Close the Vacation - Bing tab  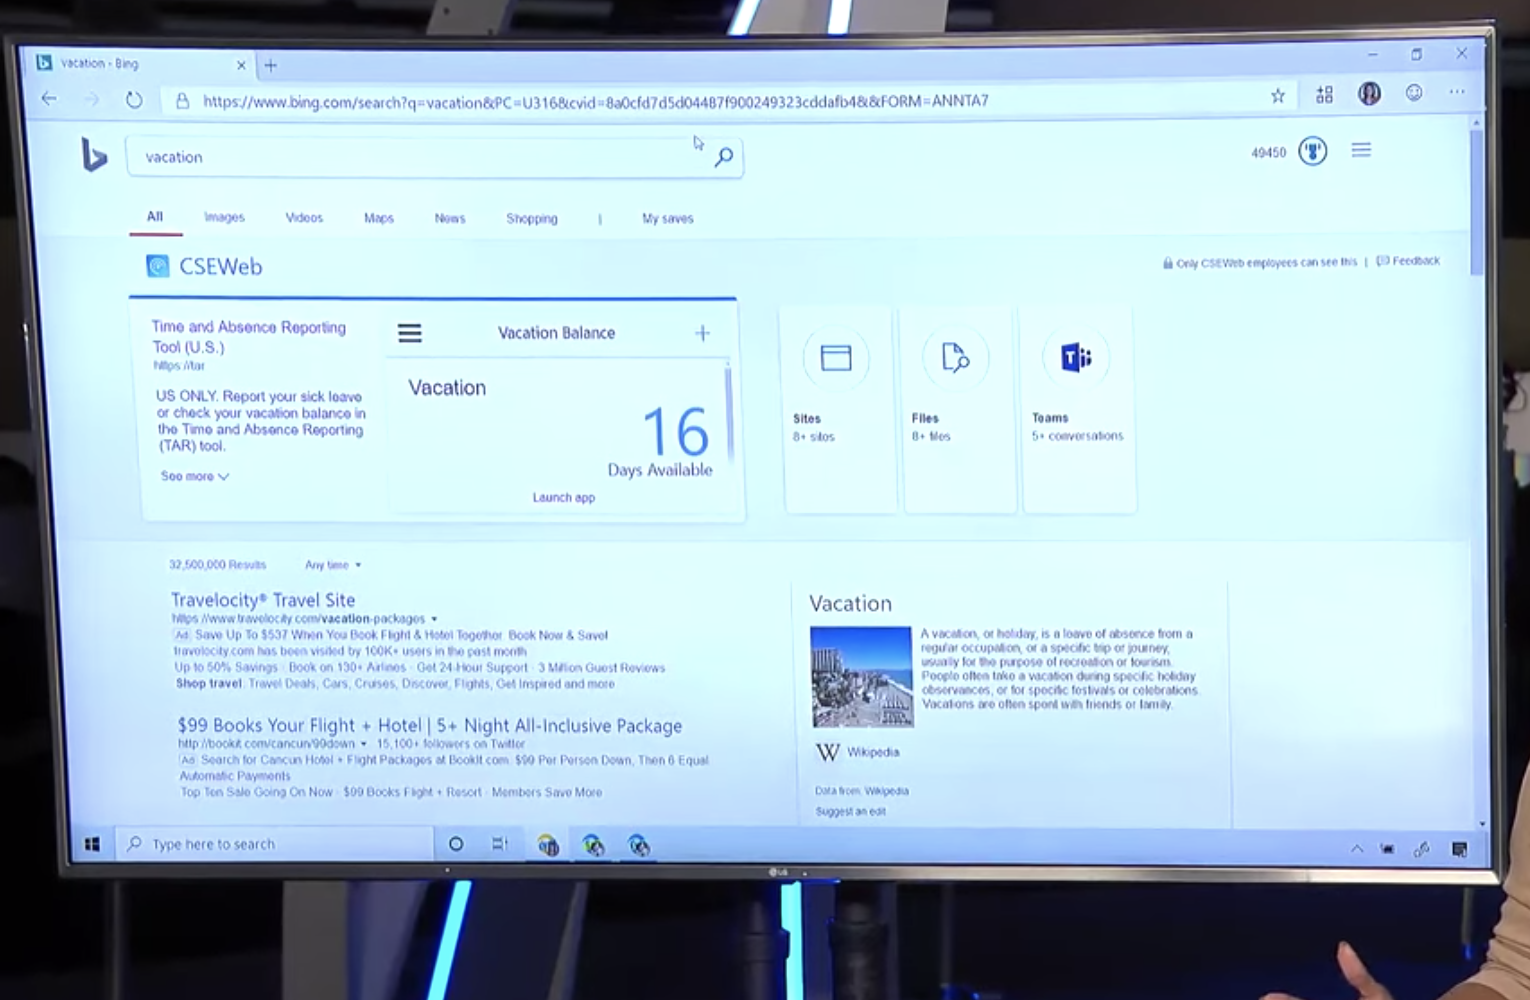pos(241,65)
